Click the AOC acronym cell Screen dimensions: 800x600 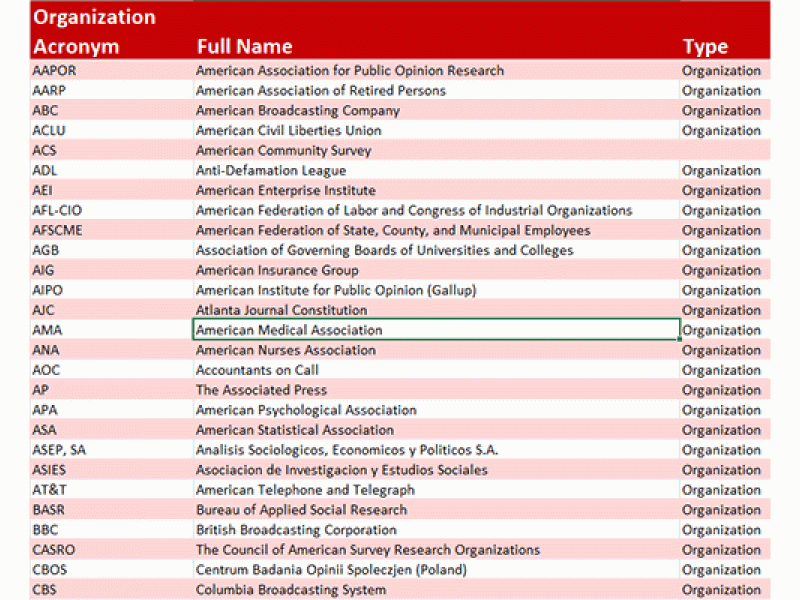111,370
